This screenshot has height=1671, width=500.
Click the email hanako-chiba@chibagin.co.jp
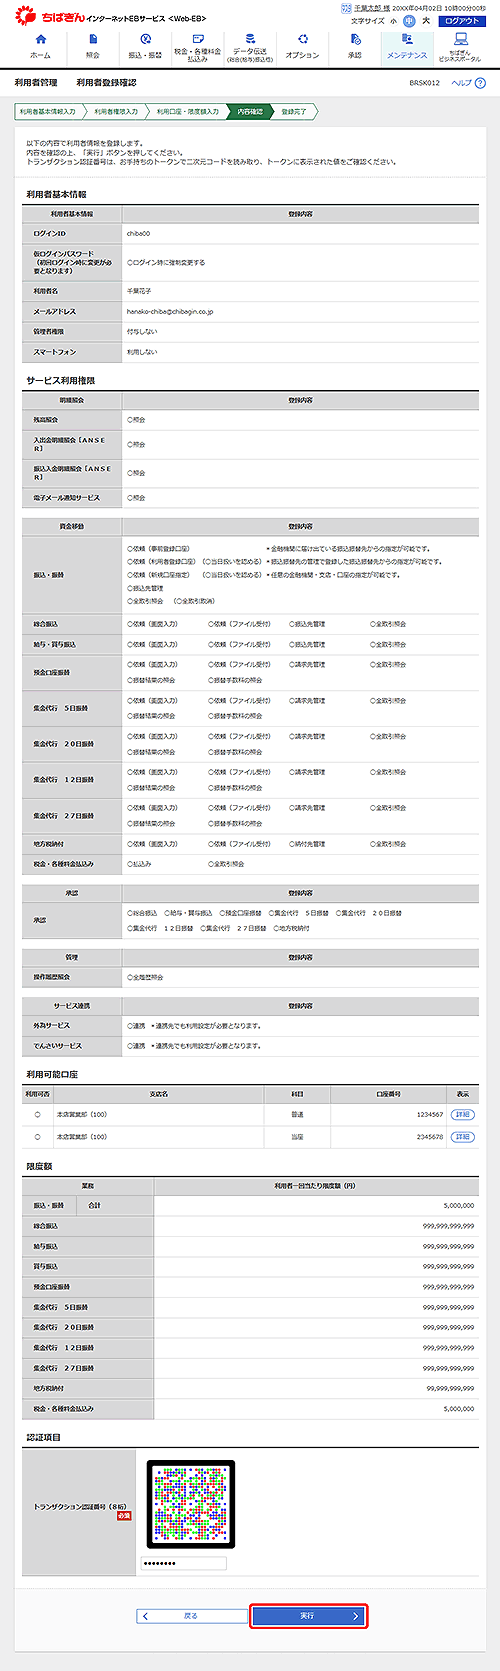coord(170,312)
